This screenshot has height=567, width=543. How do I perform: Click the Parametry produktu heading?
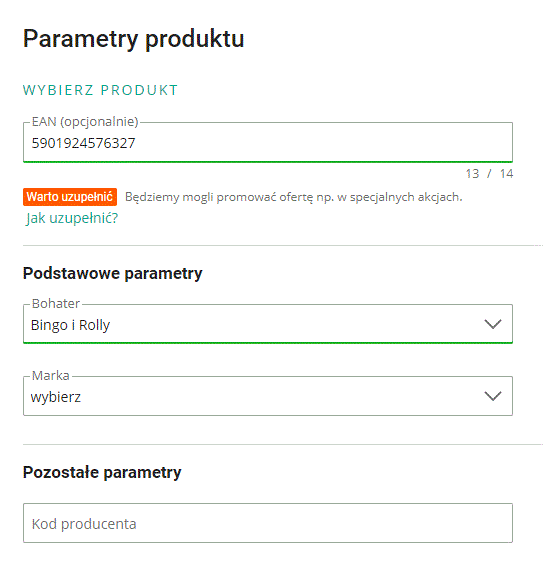pos(133,39)
